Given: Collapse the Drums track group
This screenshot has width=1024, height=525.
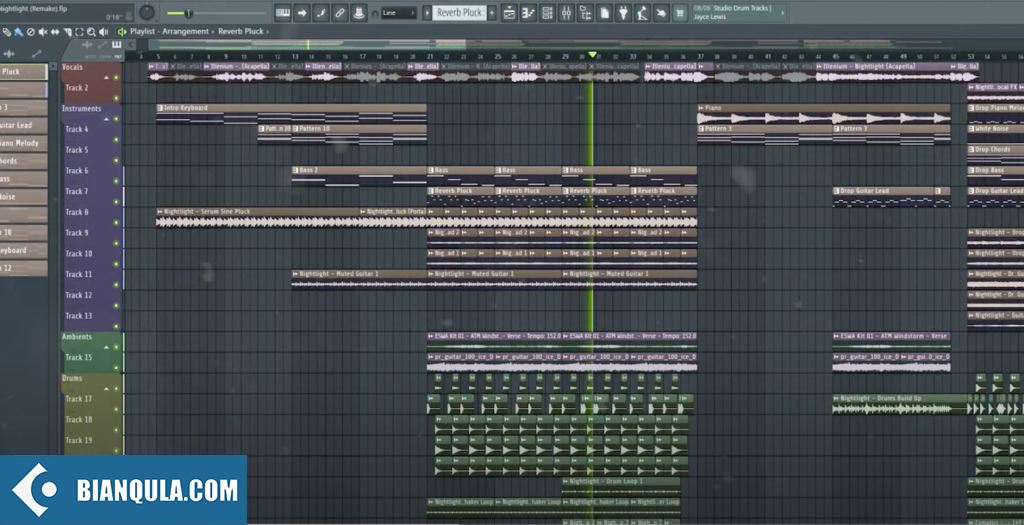Looking at the screenshot, I should tap(106, 389).
